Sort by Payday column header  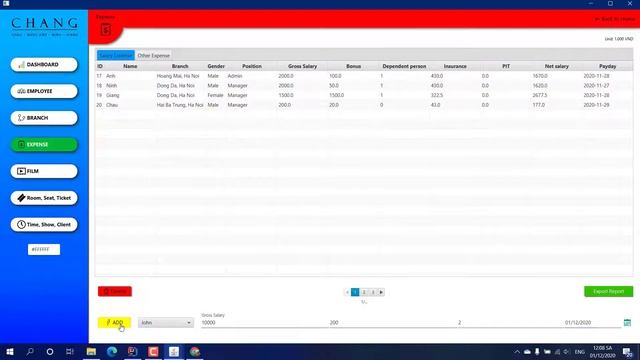click(x=608, y=66)
